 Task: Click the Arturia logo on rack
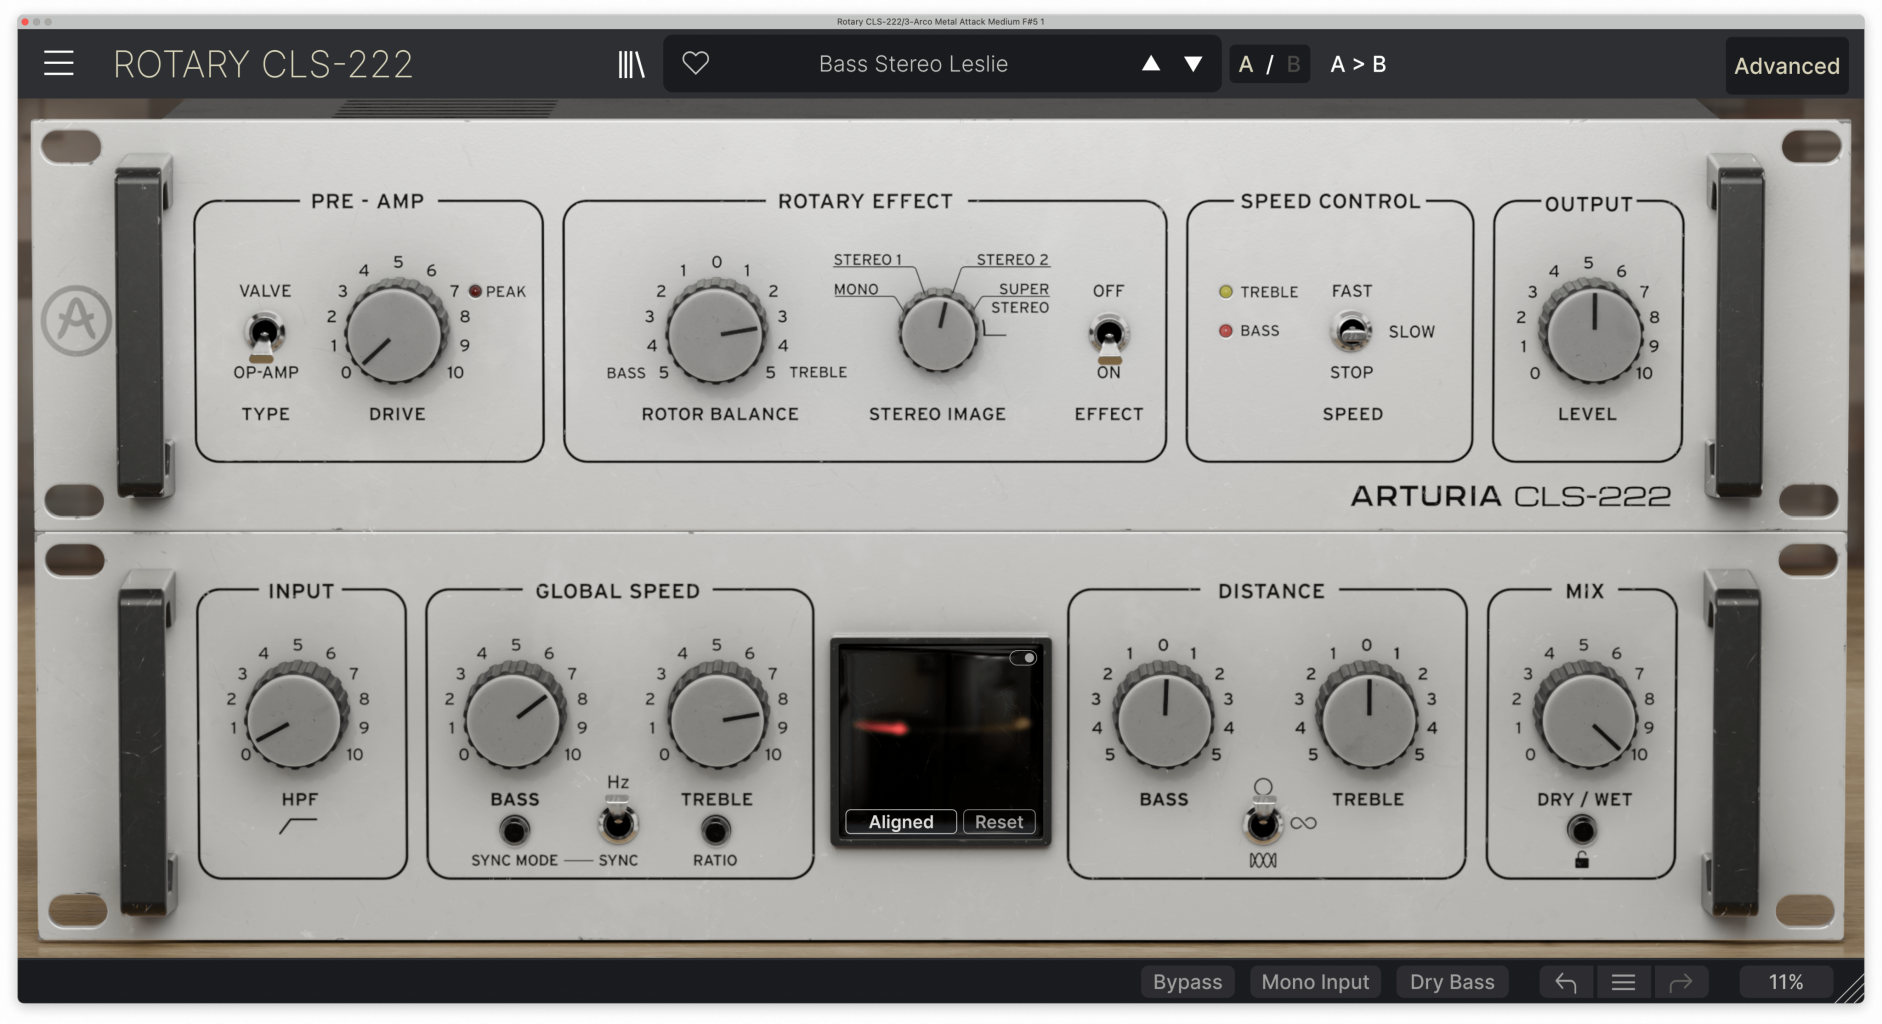tap(76, 320)
